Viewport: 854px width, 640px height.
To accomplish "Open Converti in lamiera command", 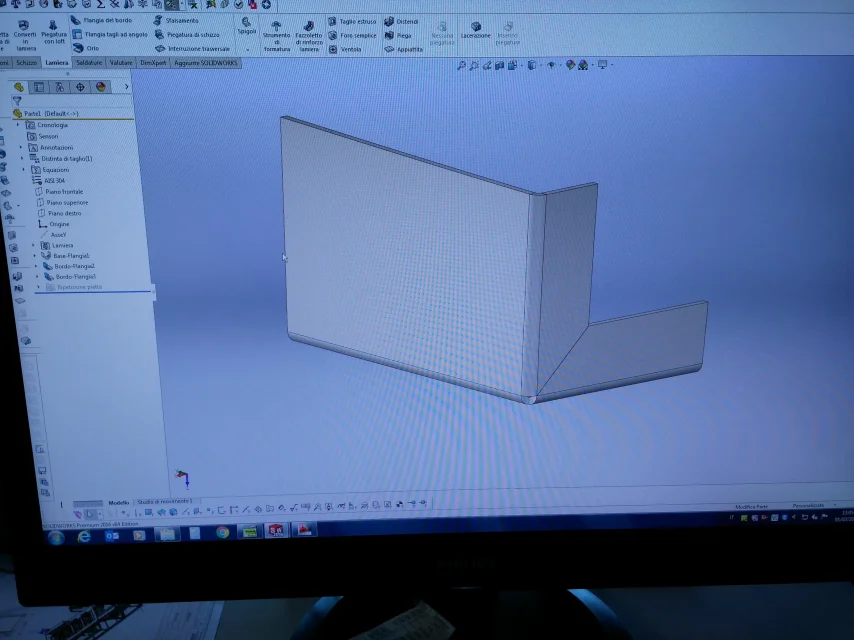I will (25, 35).
